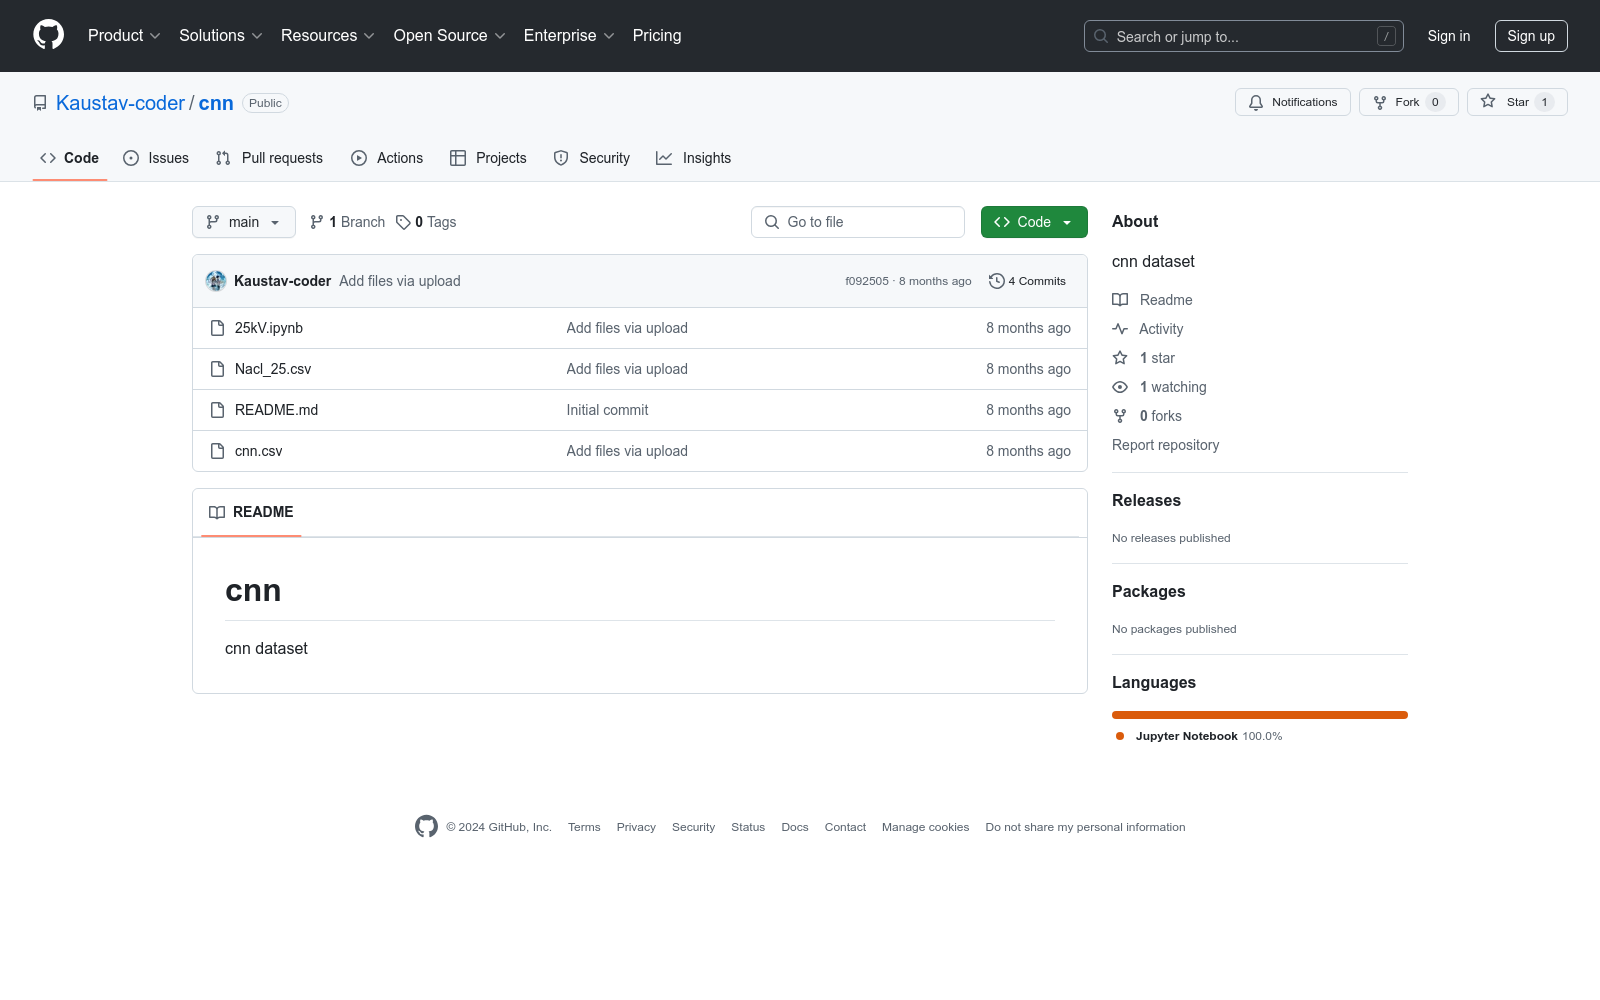Viewport: 1600px width, 1000px height.
Task: Click the Privacy link in footer
Action: point(636,827)
